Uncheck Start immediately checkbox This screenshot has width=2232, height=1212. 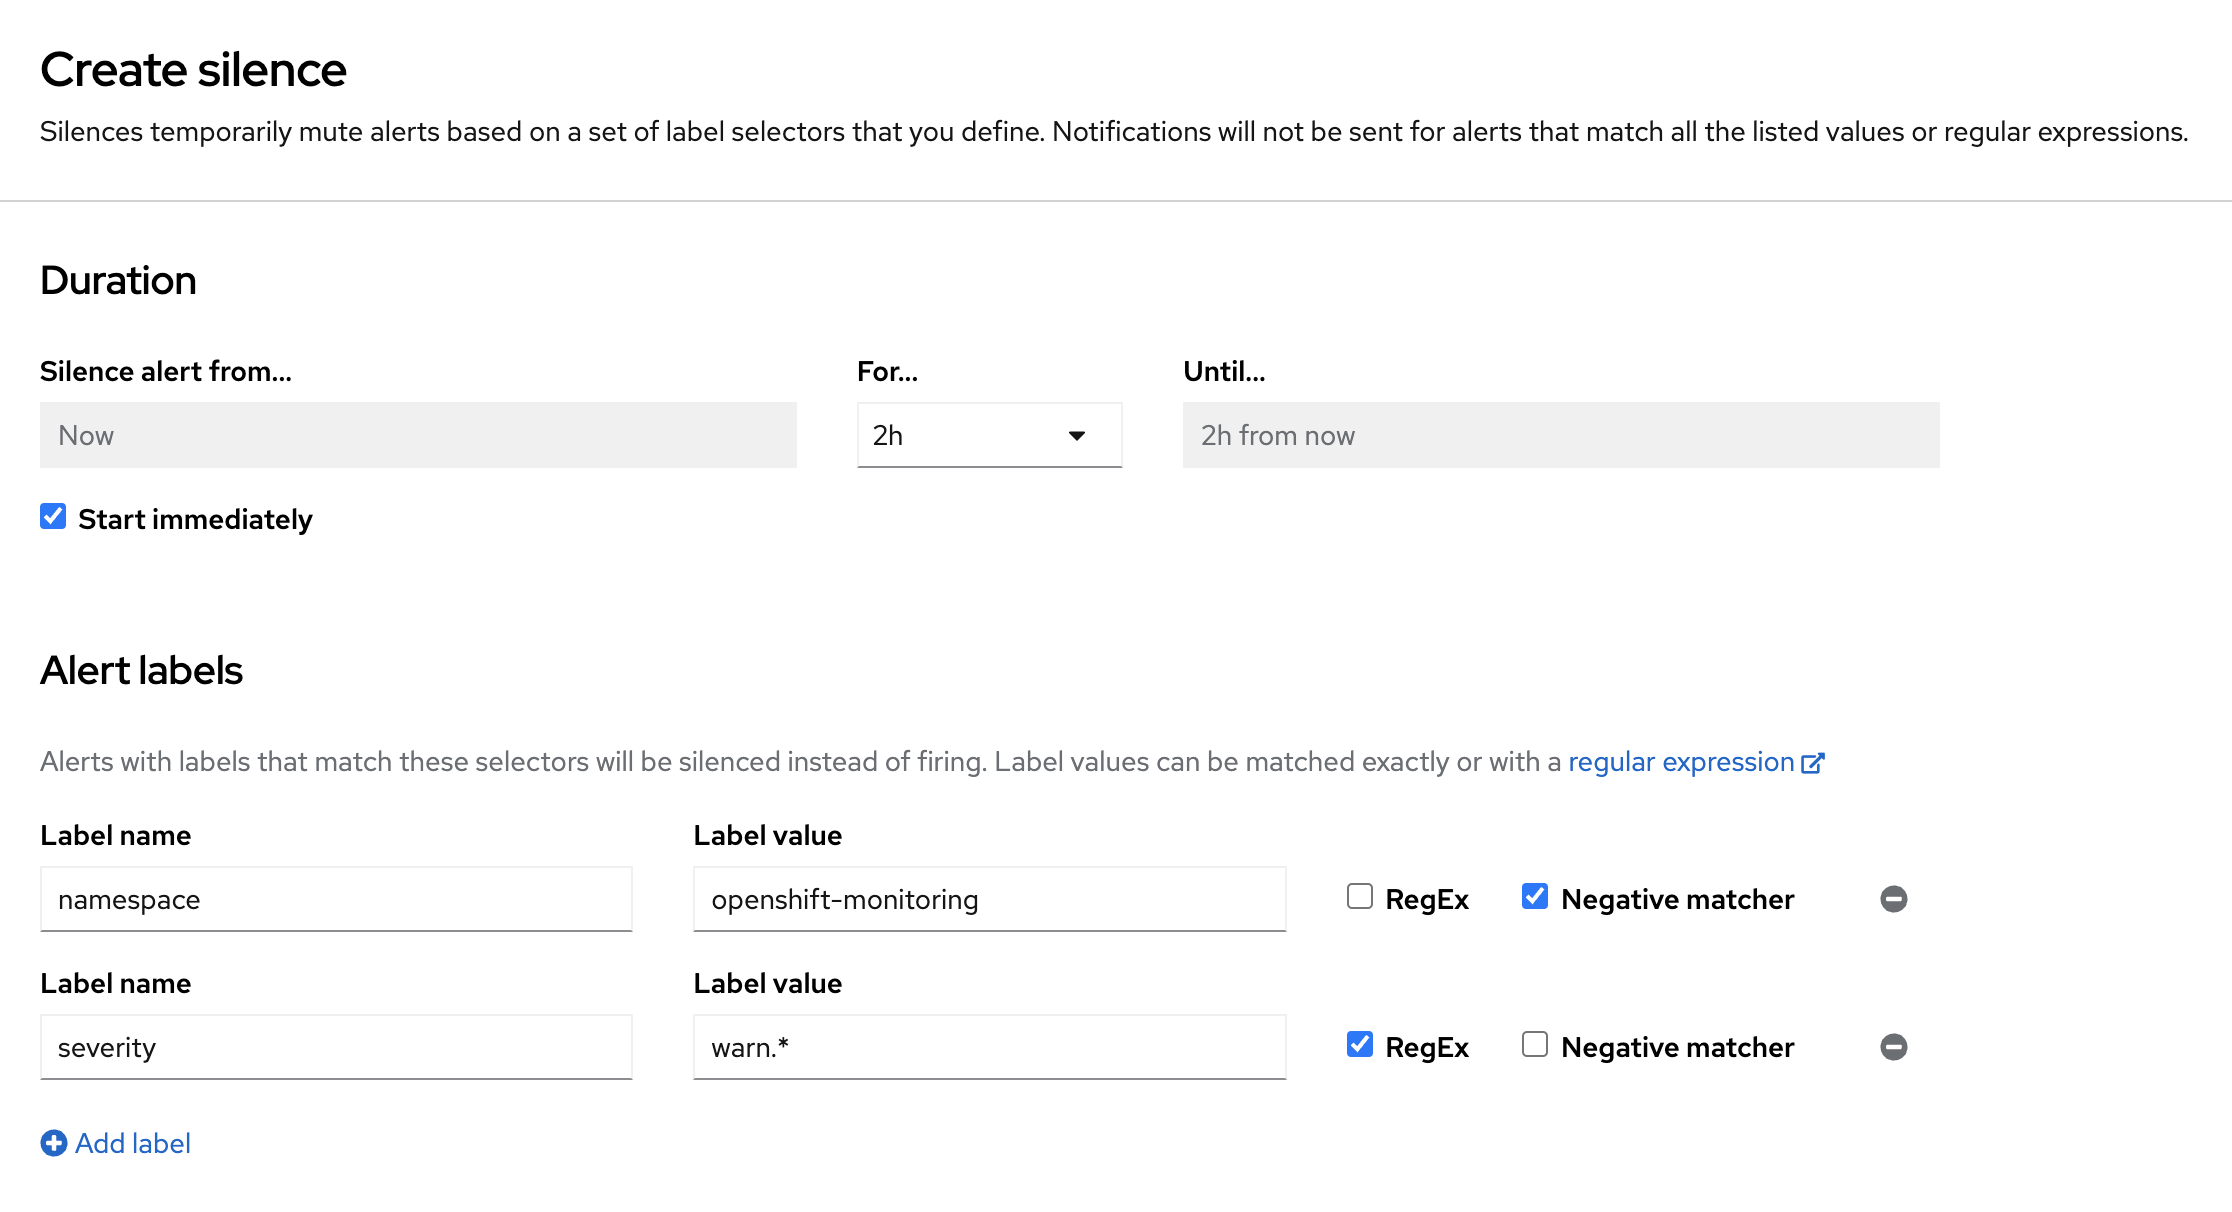coord(53,517)
